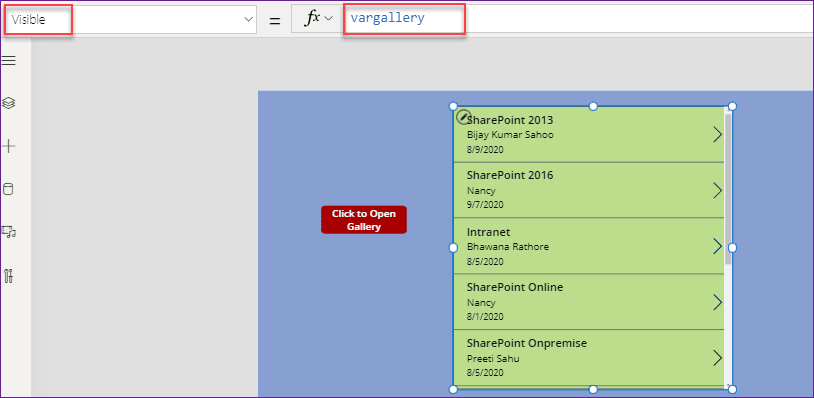
Task: Click the chevron arrow for SharePoint Onpremise
Action: [717, 358]
